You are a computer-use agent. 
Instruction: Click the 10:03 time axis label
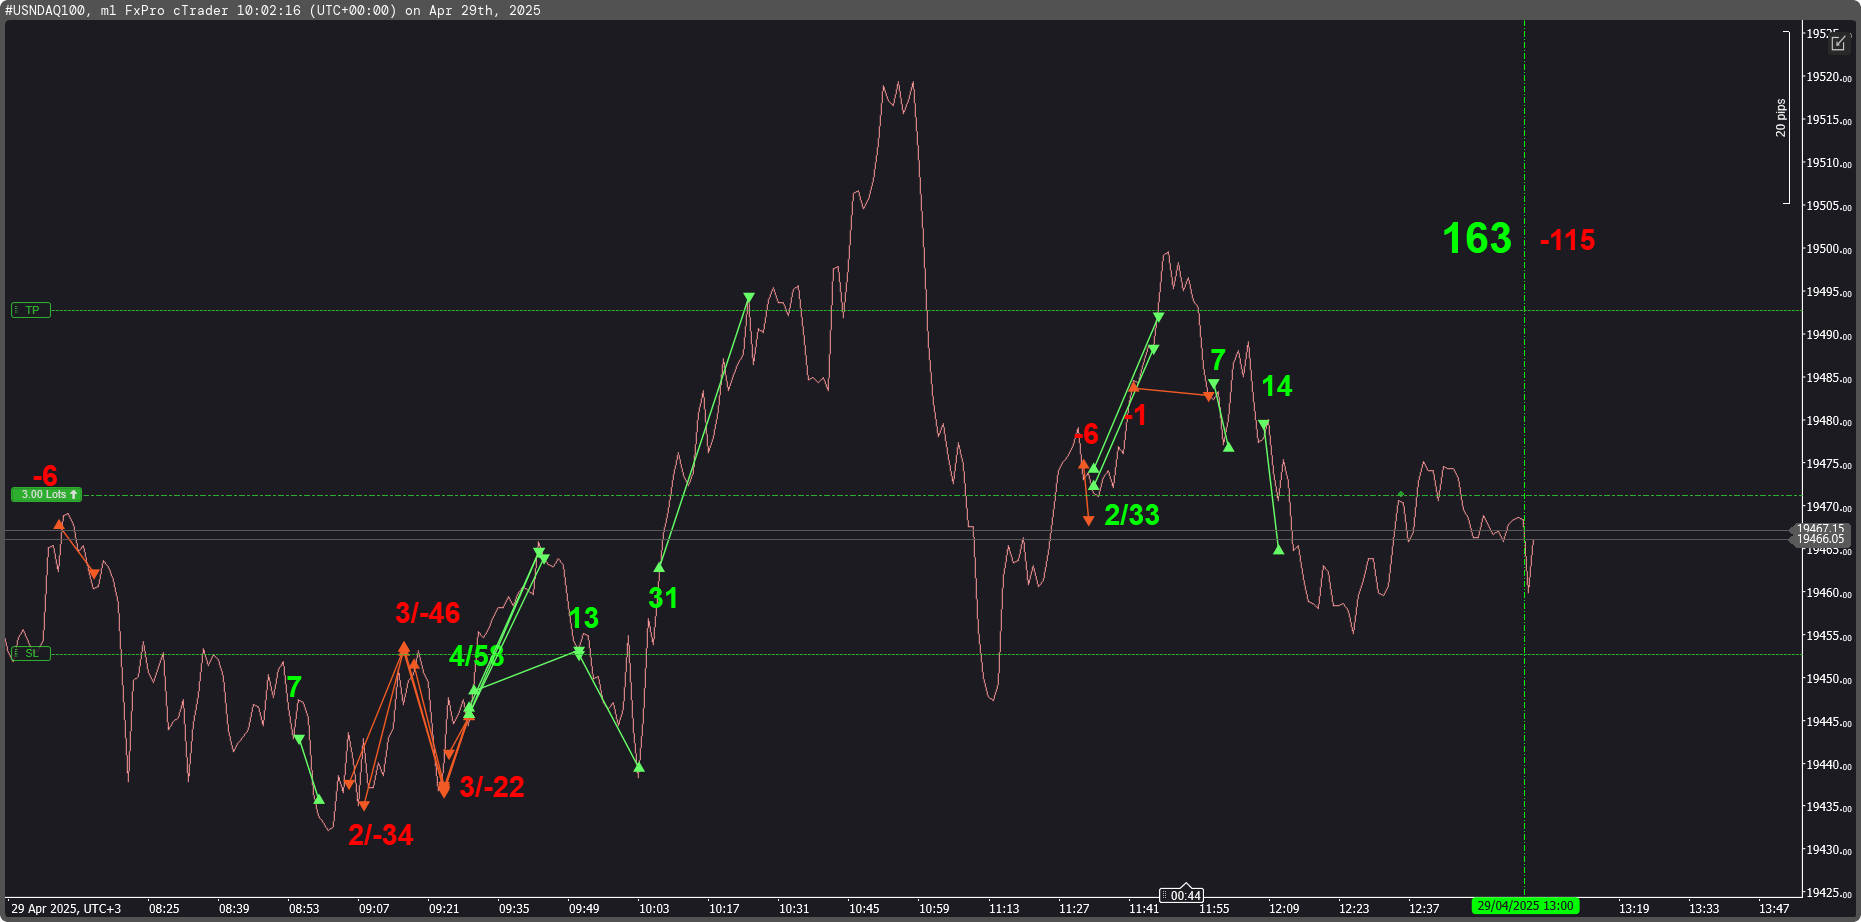pos(654,908)
